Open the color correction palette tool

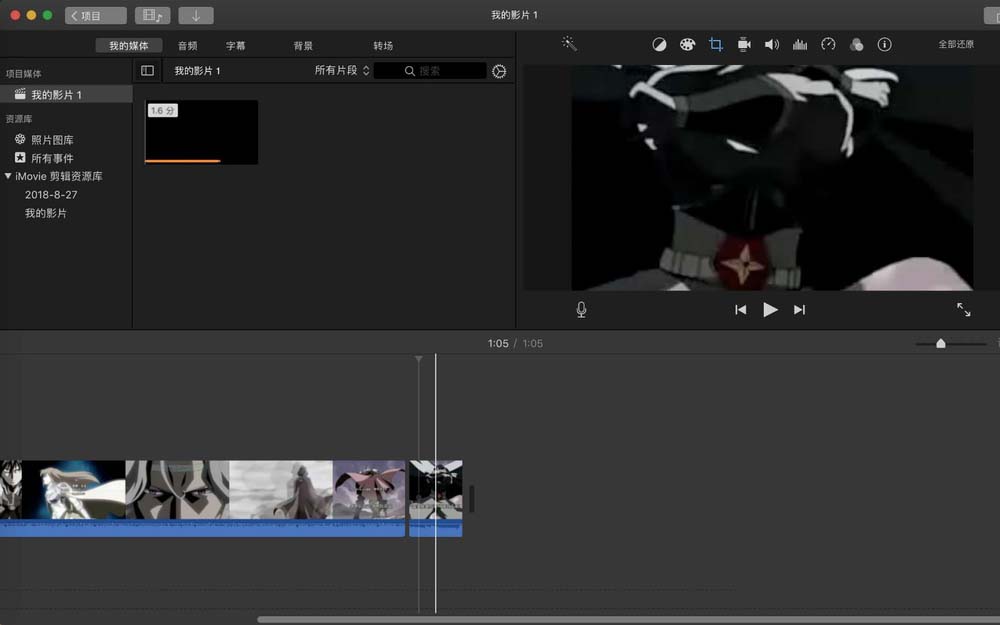[687, 44]
